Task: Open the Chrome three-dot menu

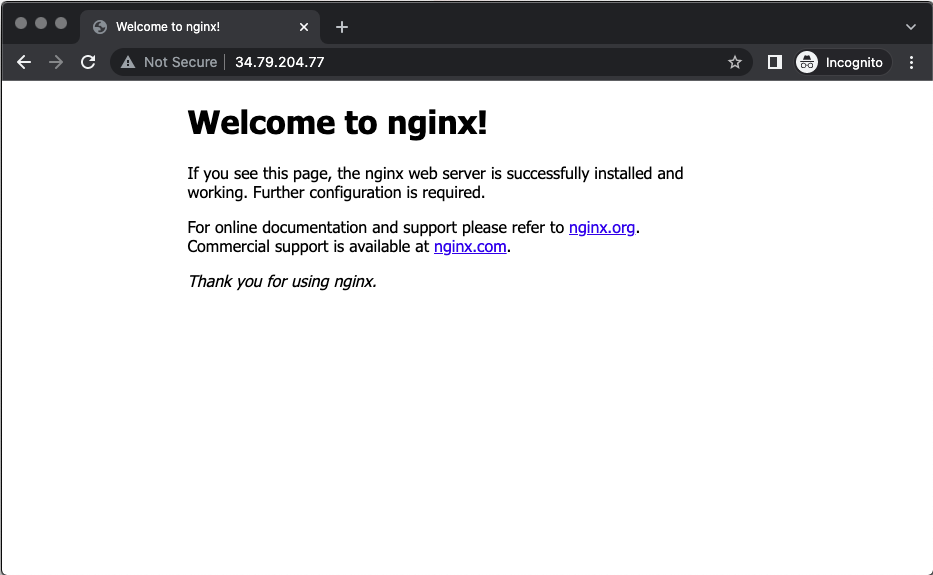Action: point(911,62)
